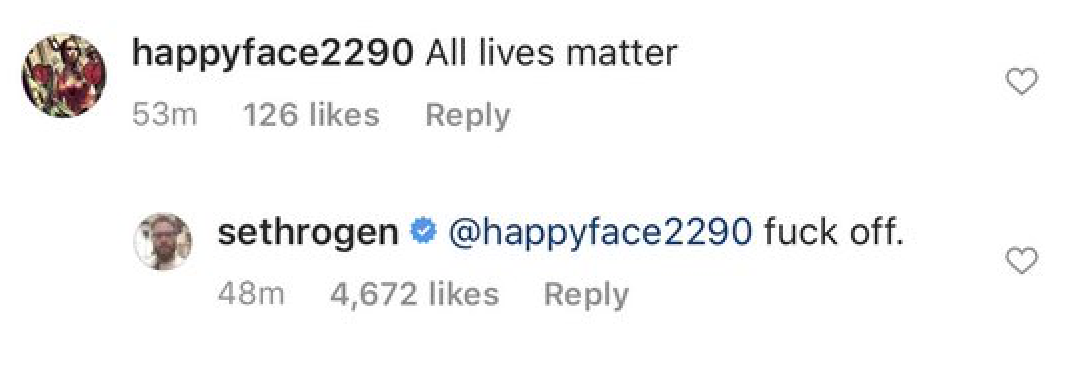This screenshot has width=1092, height=366.
Task: Show who gave the 4,672 likes
Action: coord(414,294)
